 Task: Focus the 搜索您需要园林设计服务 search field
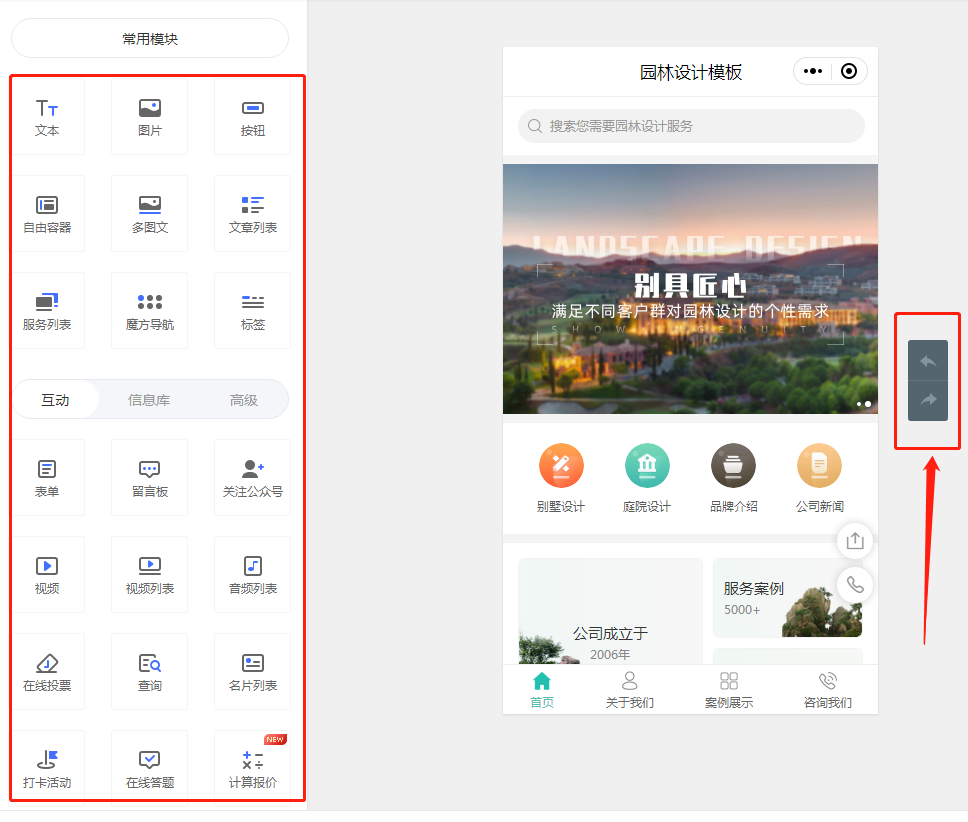pos(691,126)
